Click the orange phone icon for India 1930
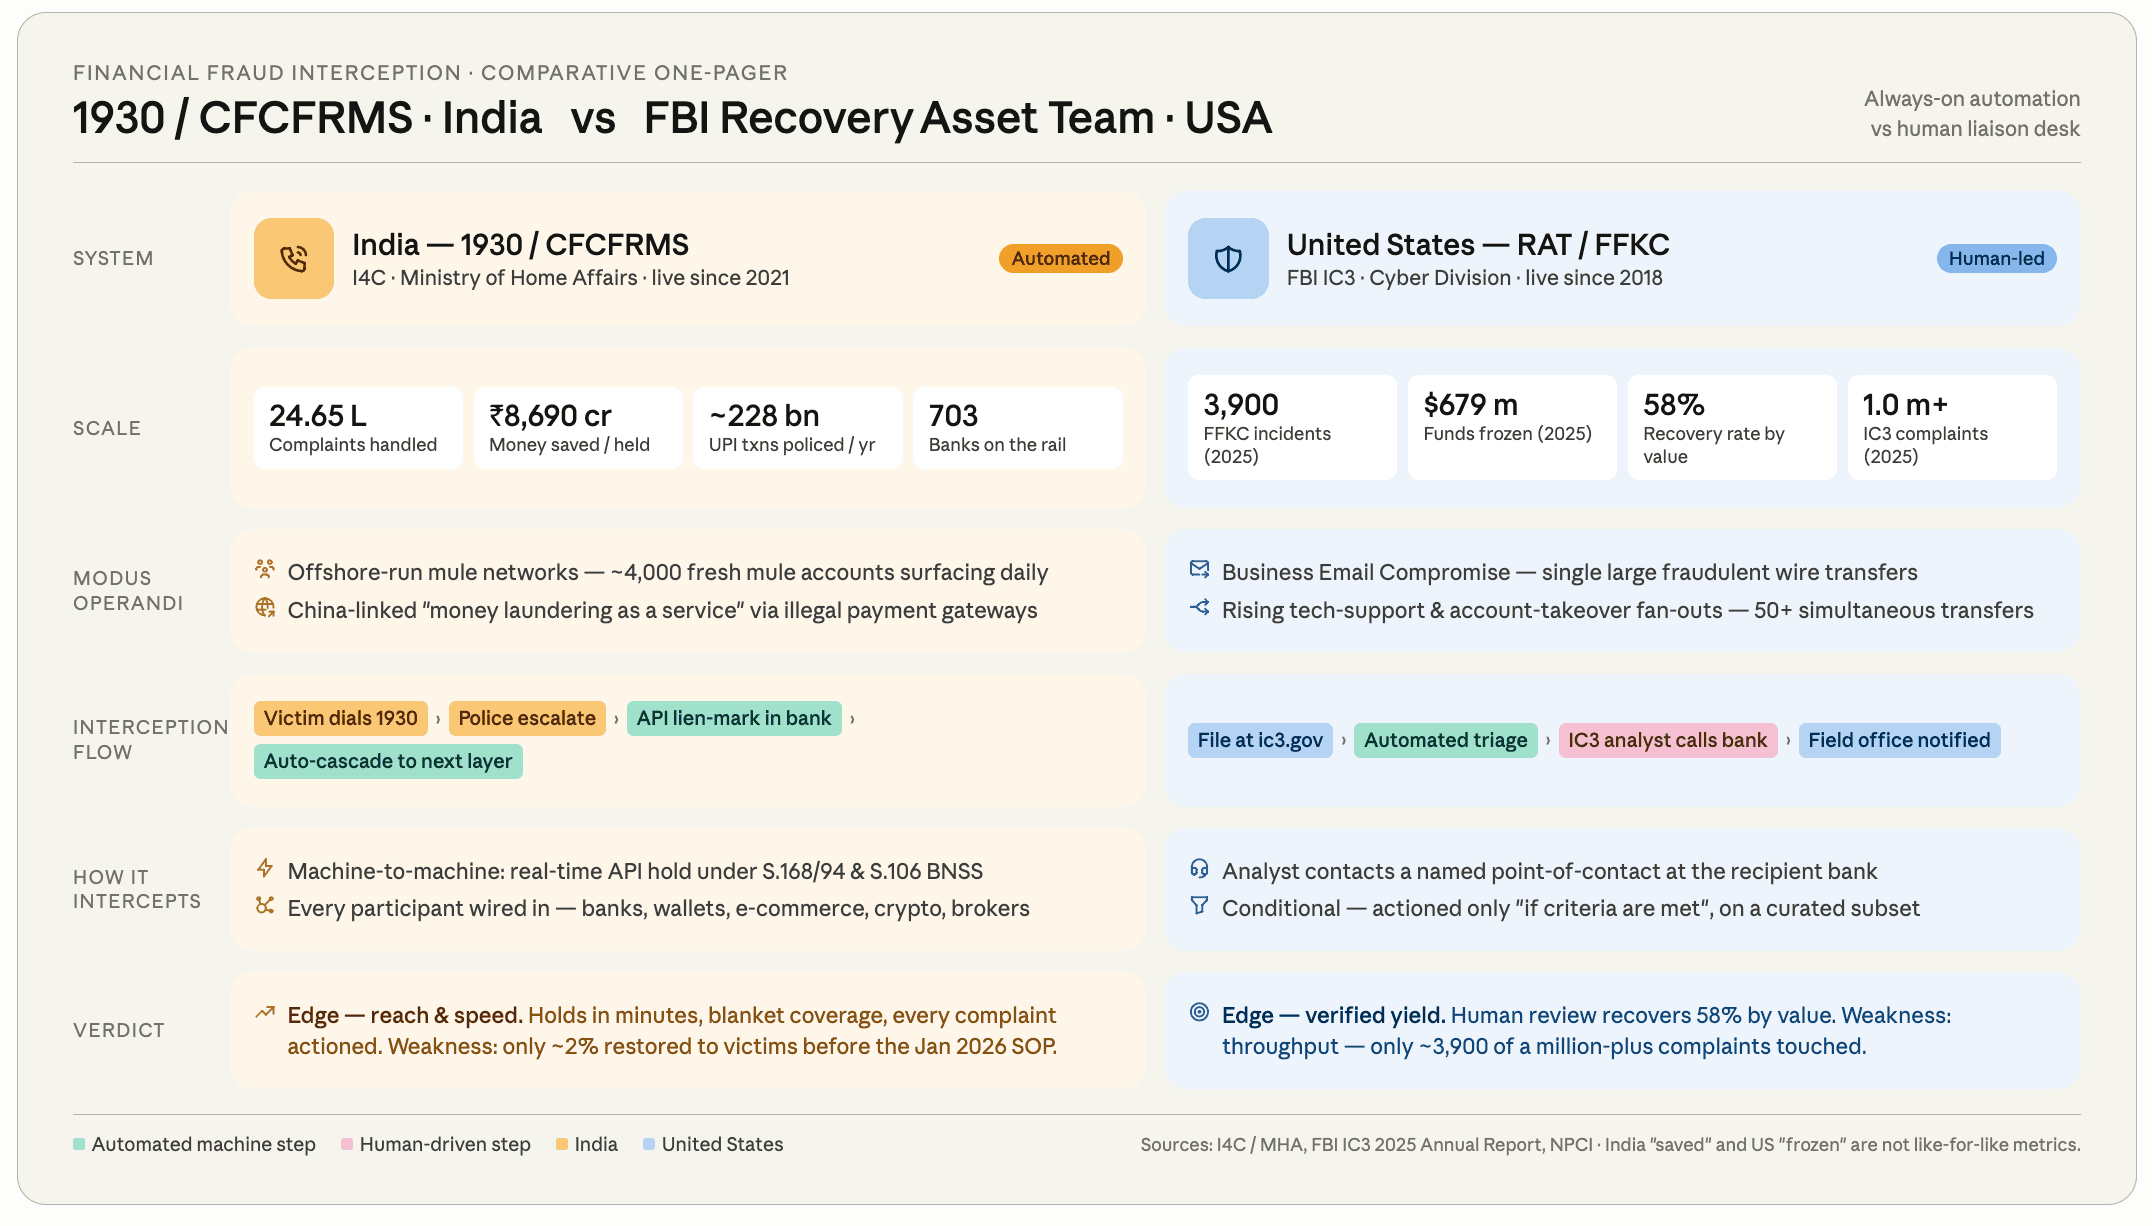Image resolution: width=2152 pixels, height=1226 pixels. (x=293, y=258)
